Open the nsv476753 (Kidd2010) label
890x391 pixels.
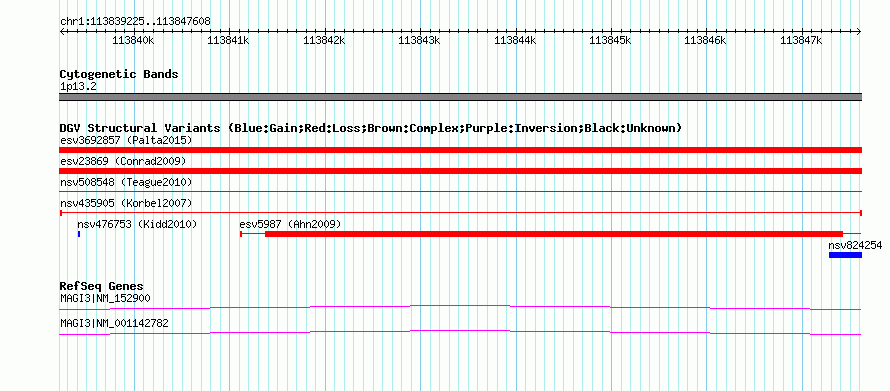pyautogui.click(x=137, y=224)
